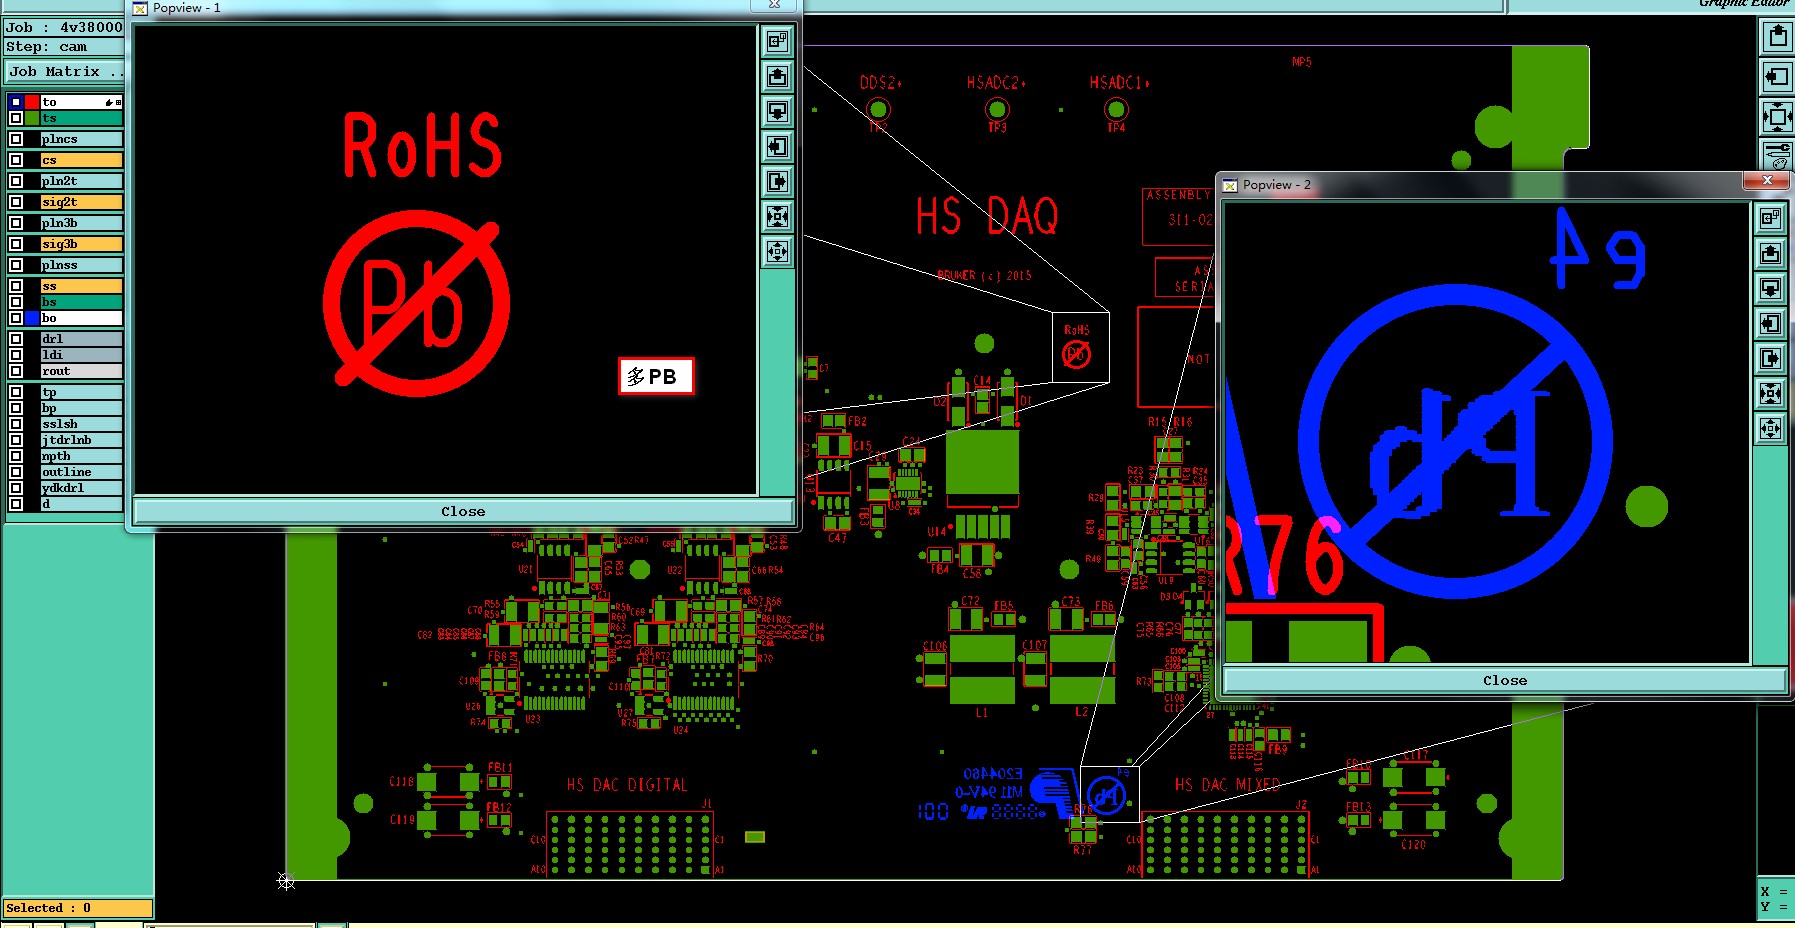Click the pan-left icon in Popview 2
Viewport: 1795px width, 928px height.
coord(1770,323)
